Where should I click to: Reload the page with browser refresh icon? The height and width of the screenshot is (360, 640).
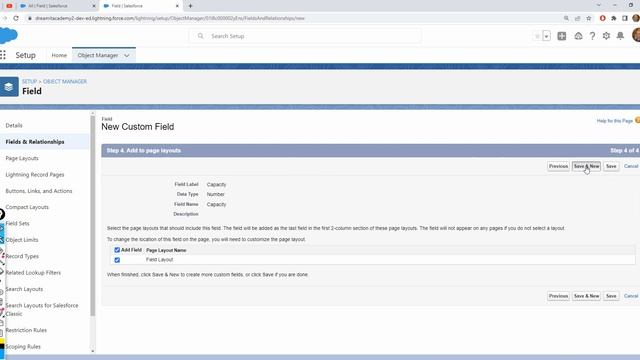point(16,18)
